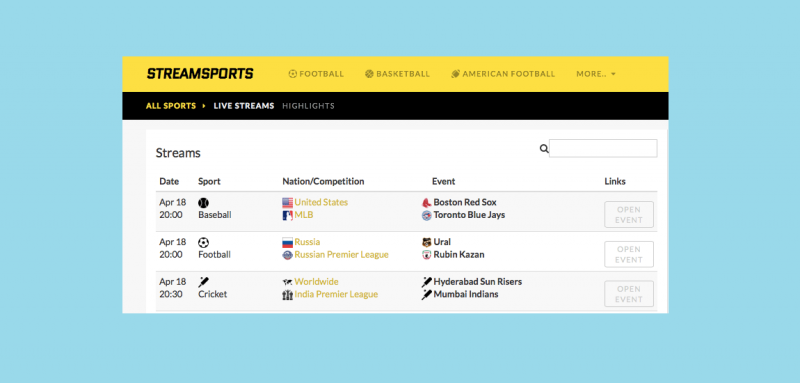The image size is (800, 383).
Task: Click the Cricket sport label
Action: [x=213, y=295]
